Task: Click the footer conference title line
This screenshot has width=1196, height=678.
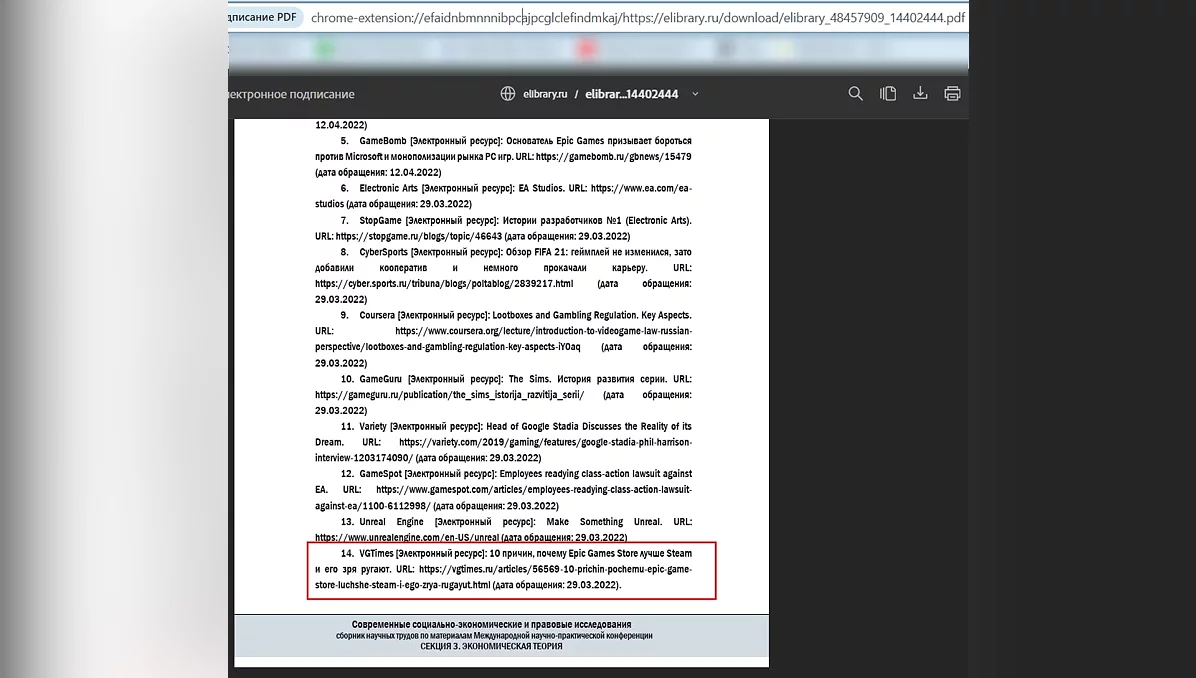Action: pos(491,625)
